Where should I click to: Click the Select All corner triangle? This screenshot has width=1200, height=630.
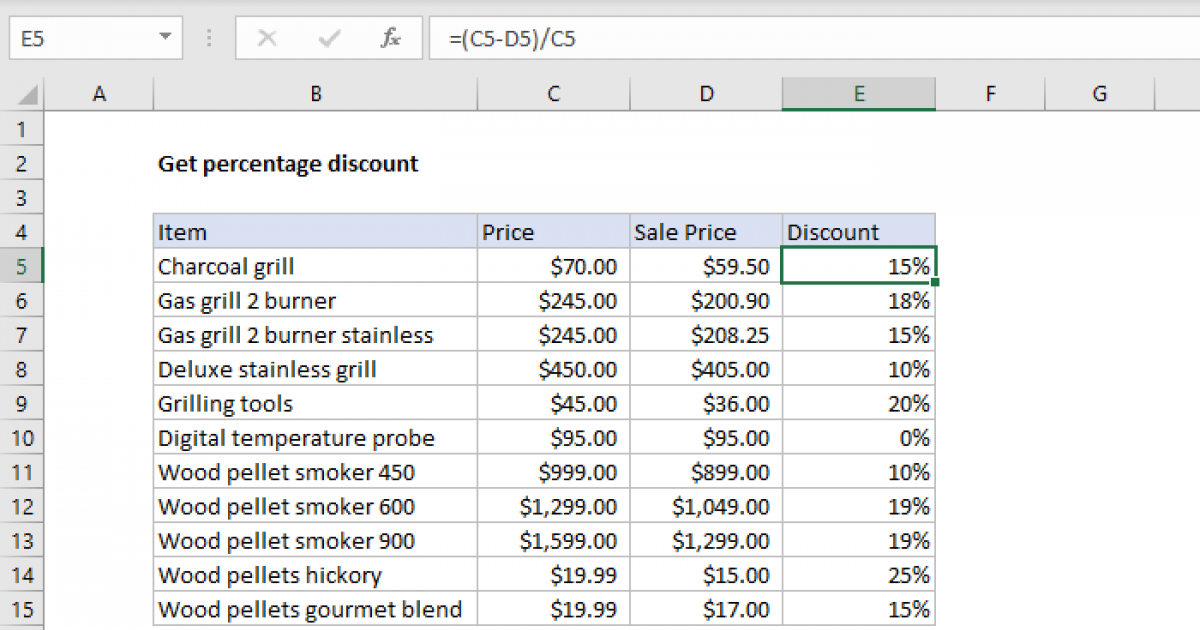click(x=28, y=95)
